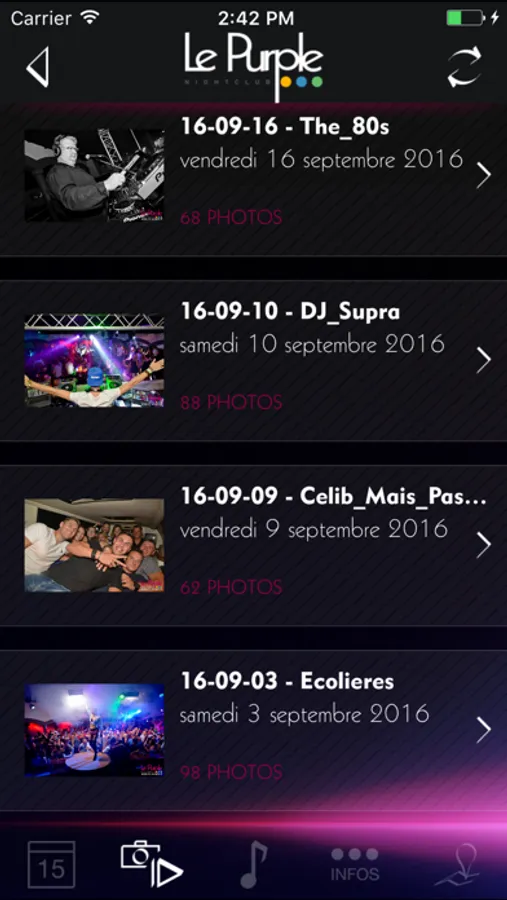This screenshot has height=900, width=507.
Task: Tap the 88 PHOTOS label
Action: (x=231, y=402)
